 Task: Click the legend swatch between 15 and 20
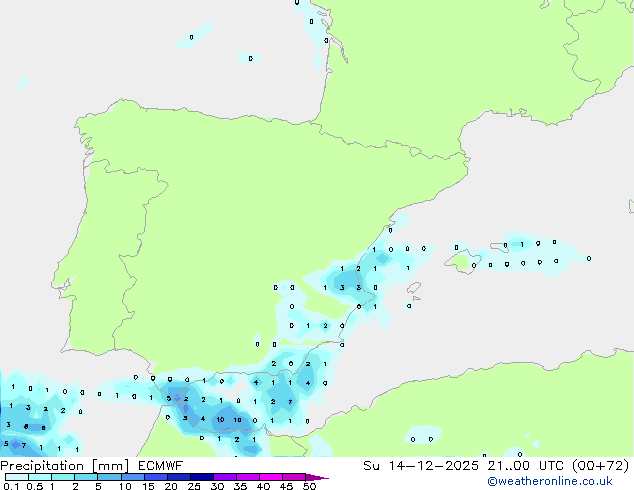tap(156, 477)
